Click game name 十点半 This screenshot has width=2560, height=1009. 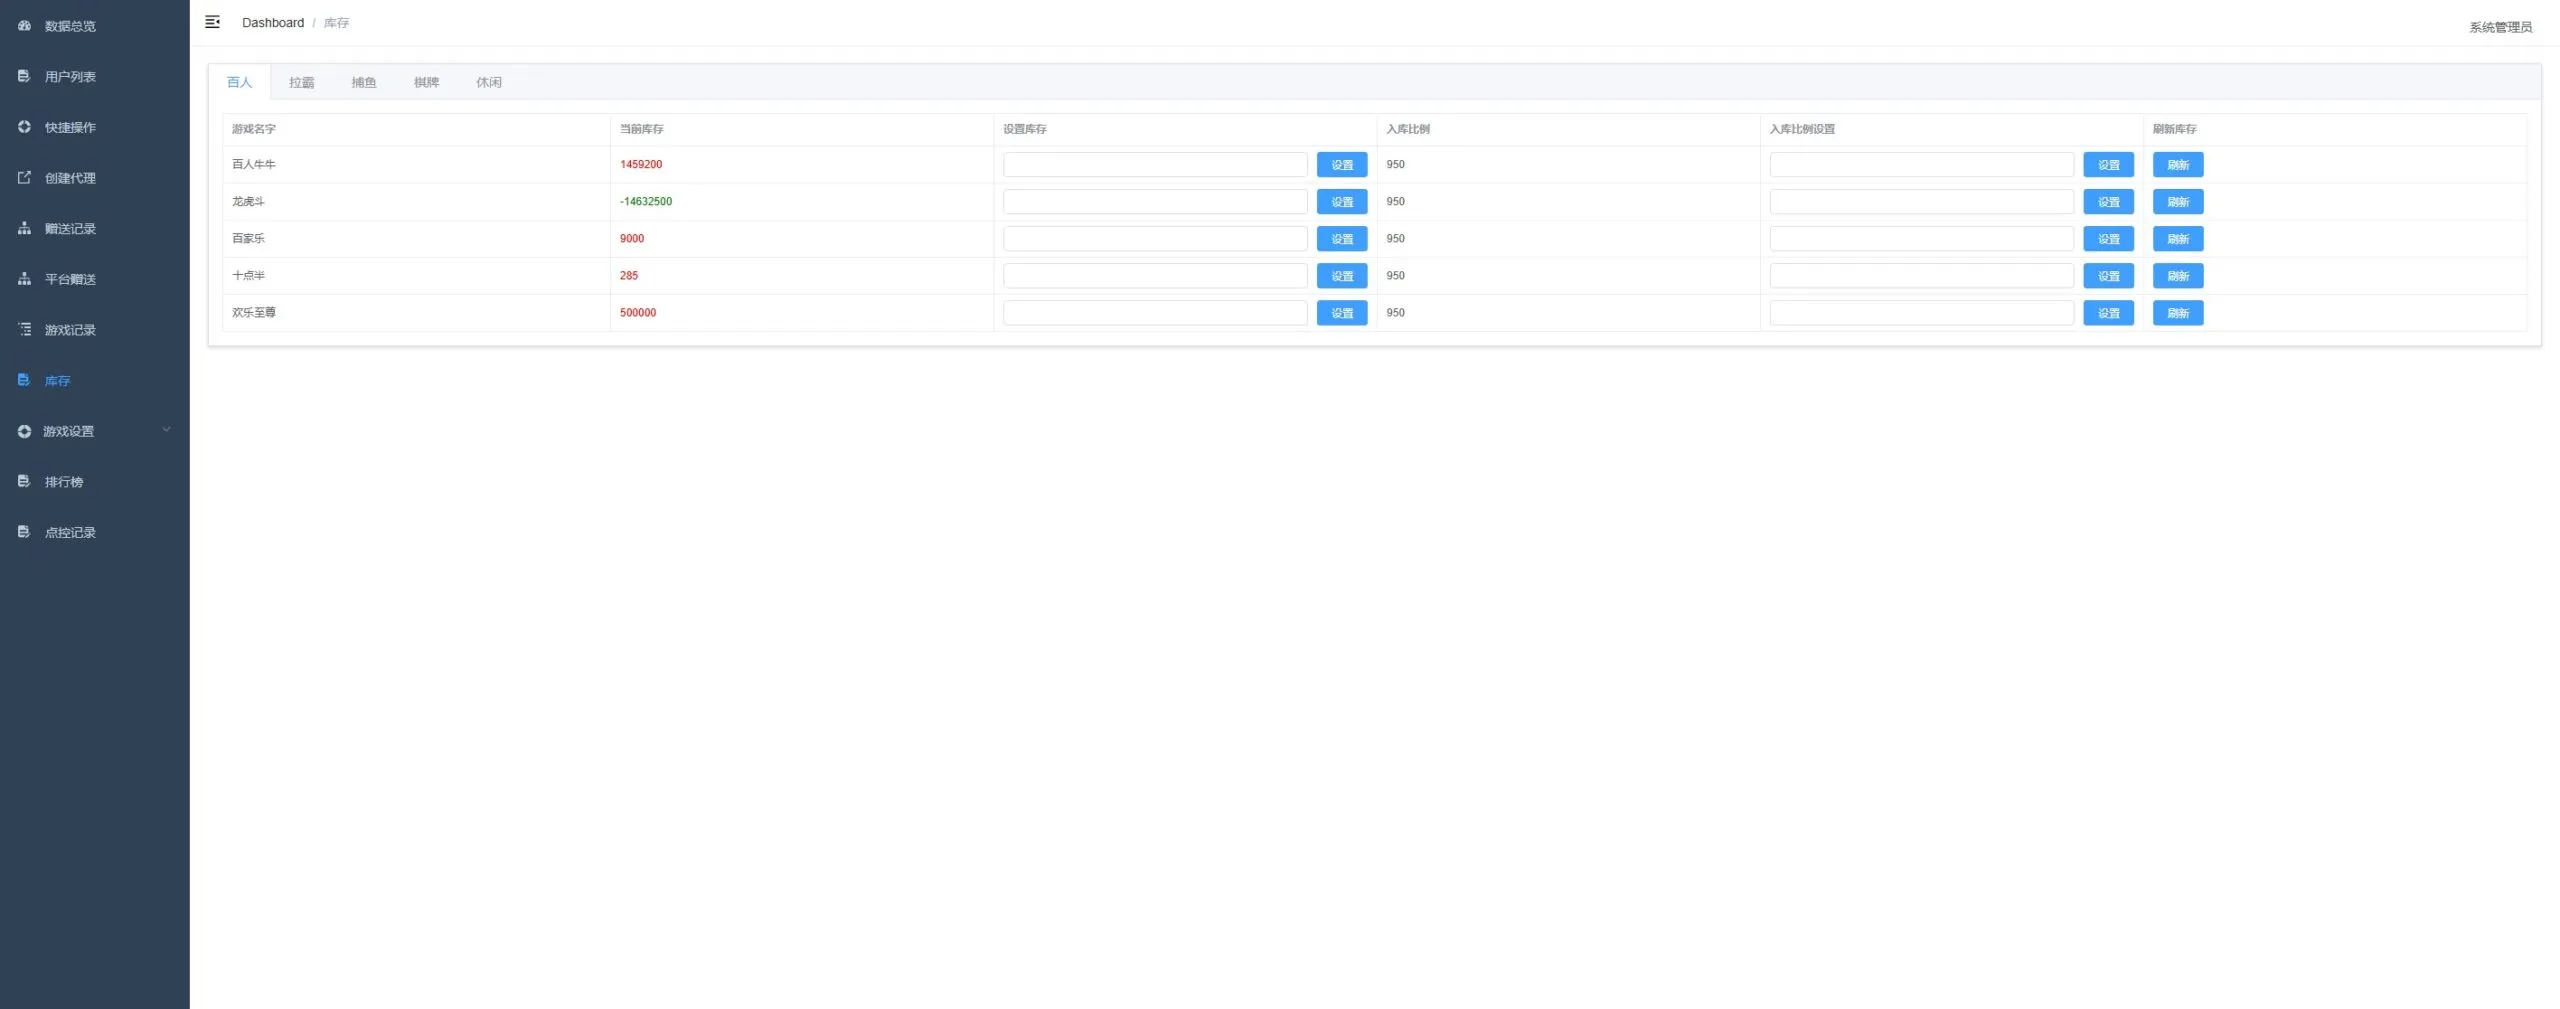pos(249,275)
